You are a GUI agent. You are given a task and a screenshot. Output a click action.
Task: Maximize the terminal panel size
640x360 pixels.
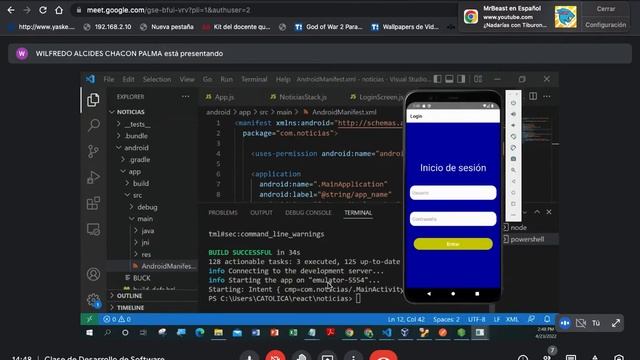[537, 212]
